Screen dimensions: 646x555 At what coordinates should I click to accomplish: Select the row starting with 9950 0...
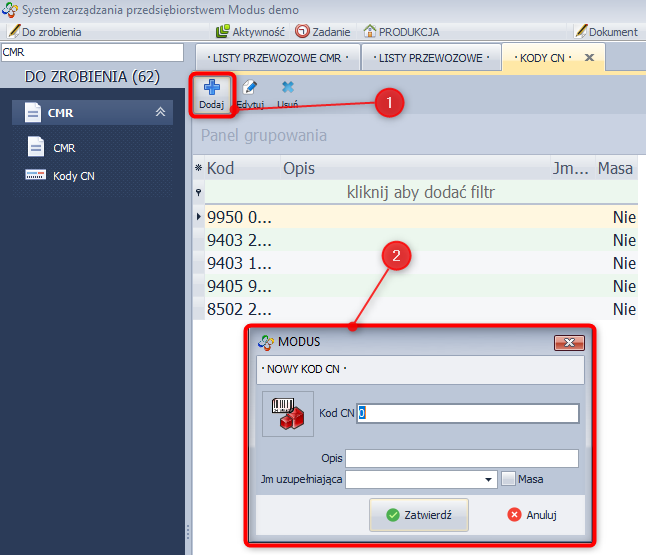[421, 217]
